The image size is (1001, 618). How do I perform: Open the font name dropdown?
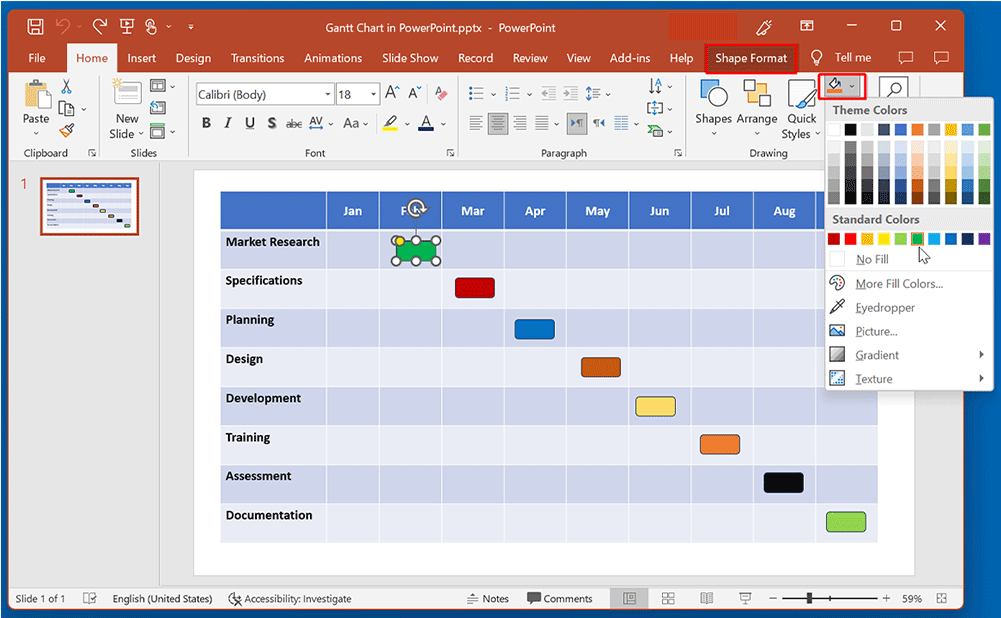(x=327, y=95)
